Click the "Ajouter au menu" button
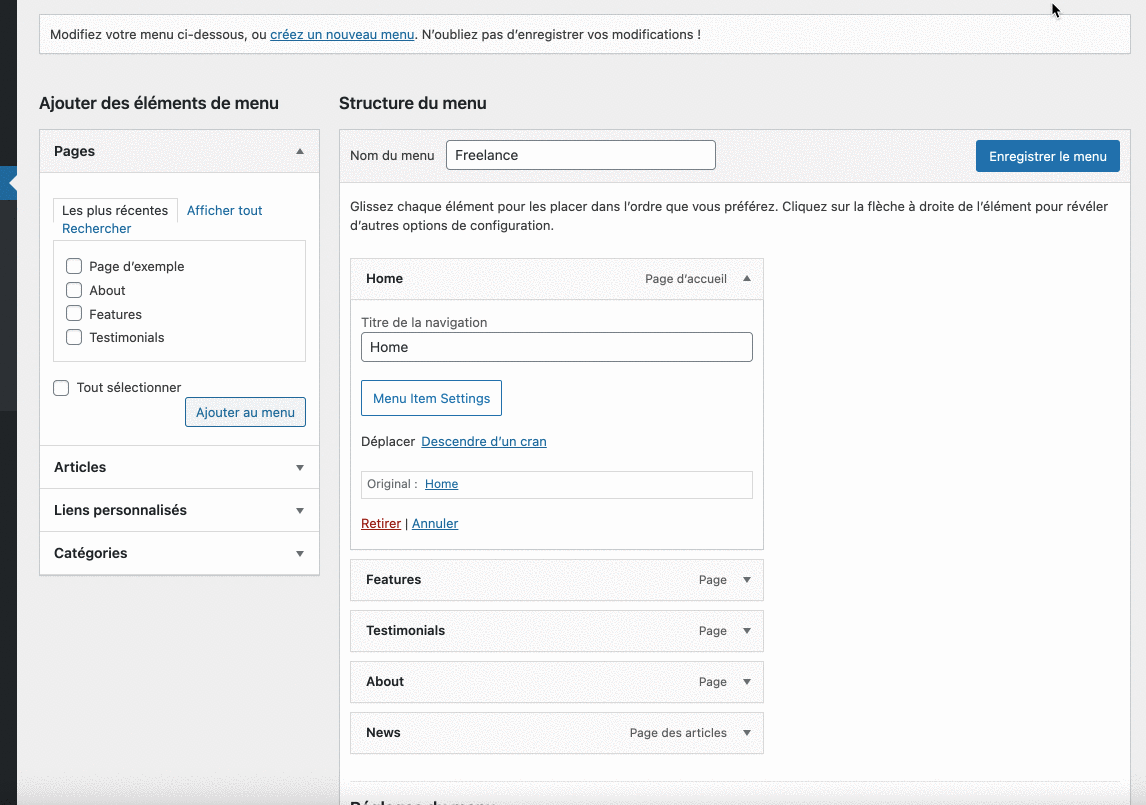This screenshot has width=1146, height=805. [x=245, y=411]
